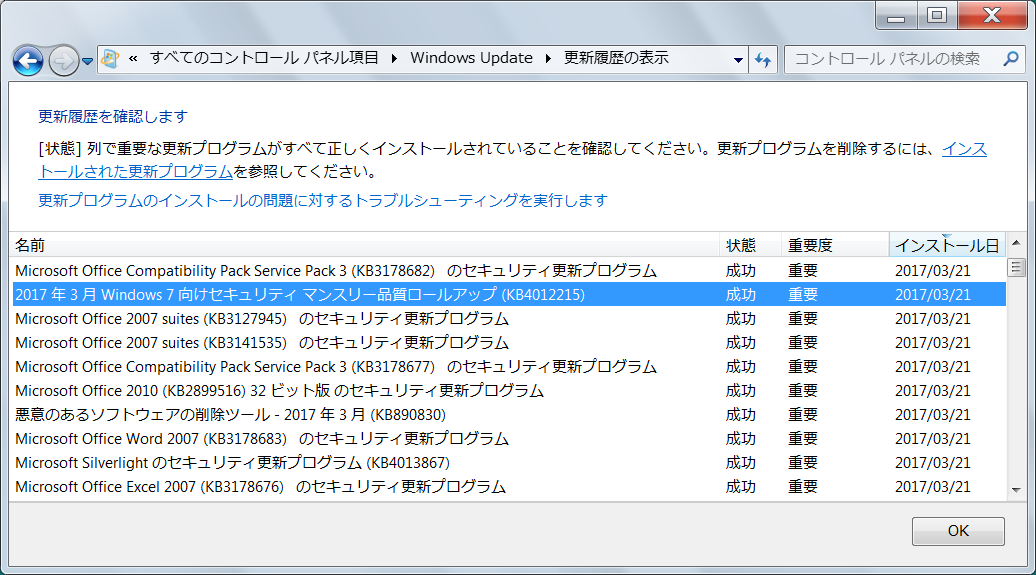
Task: Select Office Word 2007 KB3178683 row
Action: pyautogui.click(x=509, y=439)
